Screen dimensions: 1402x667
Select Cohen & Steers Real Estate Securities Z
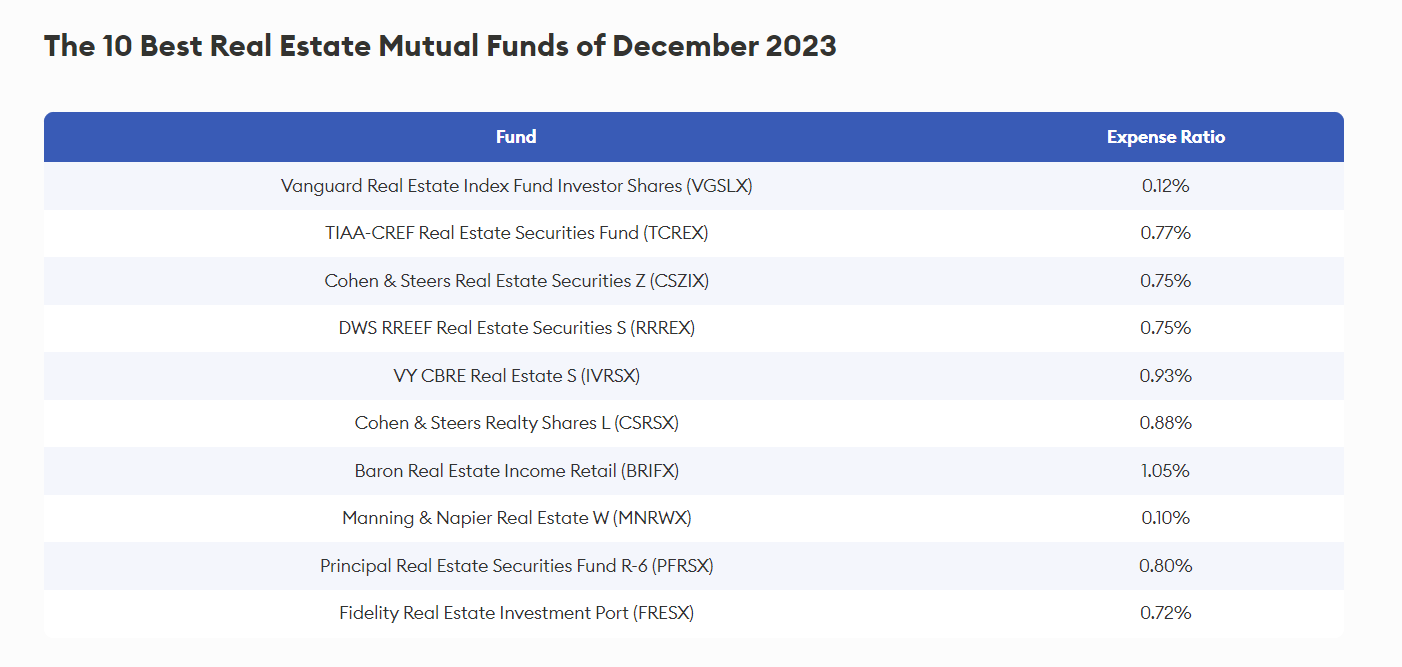click(516, 281)
